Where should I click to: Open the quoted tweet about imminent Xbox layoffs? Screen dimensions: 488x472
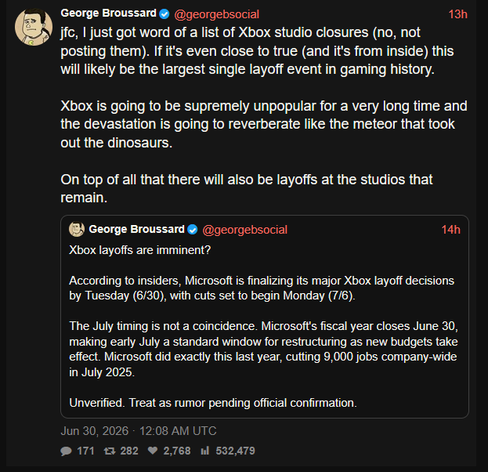(265, 317)
